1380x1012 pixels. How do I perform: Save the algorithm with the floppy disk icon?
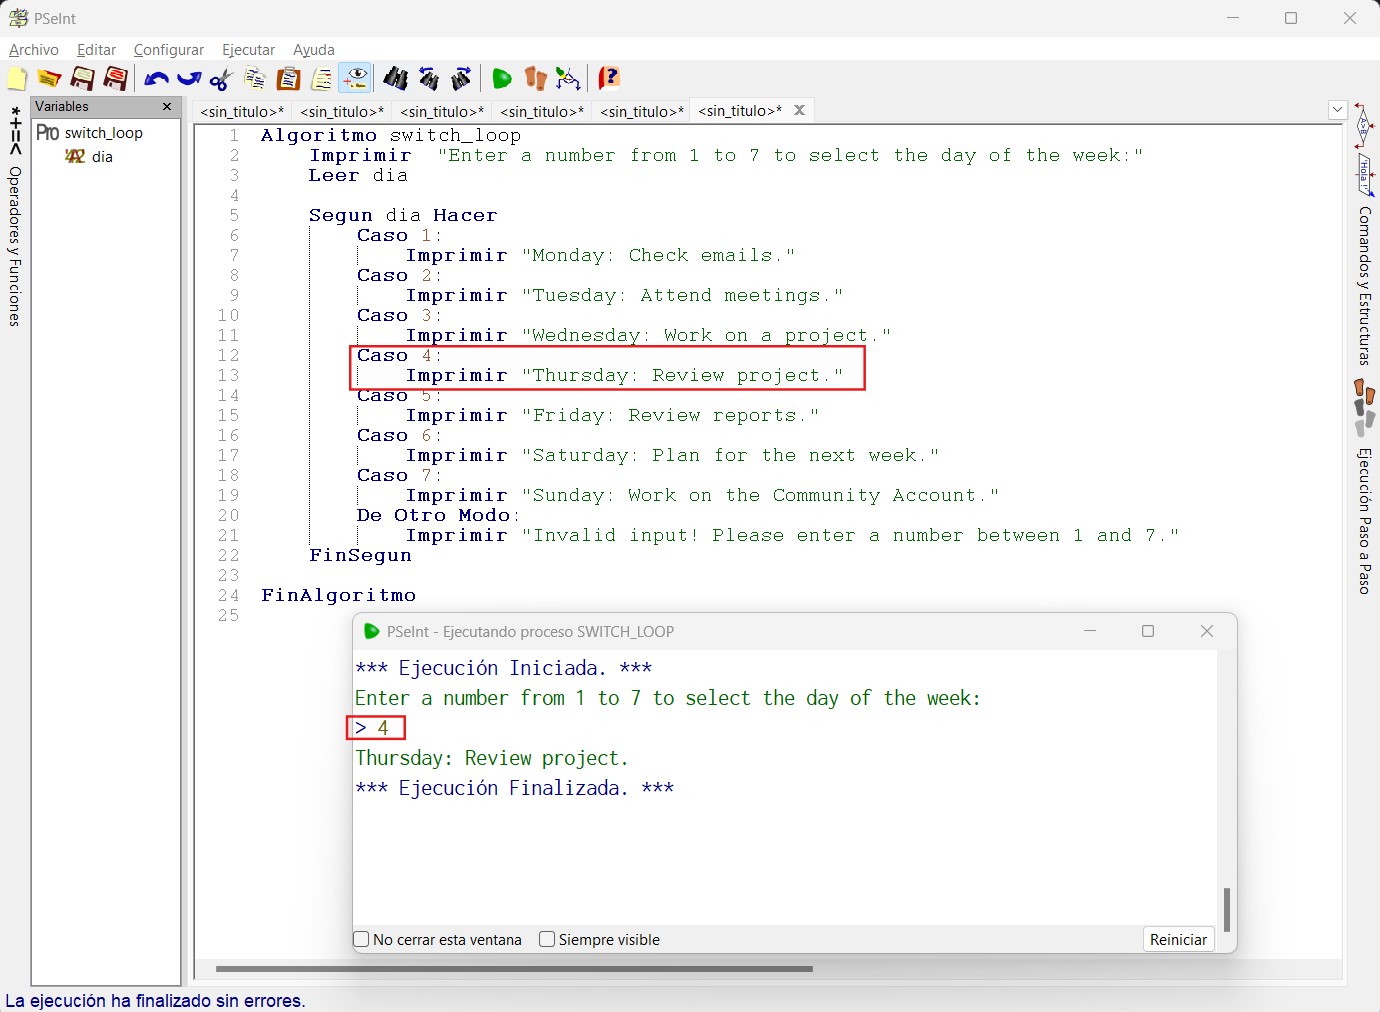tap(82, 78)
